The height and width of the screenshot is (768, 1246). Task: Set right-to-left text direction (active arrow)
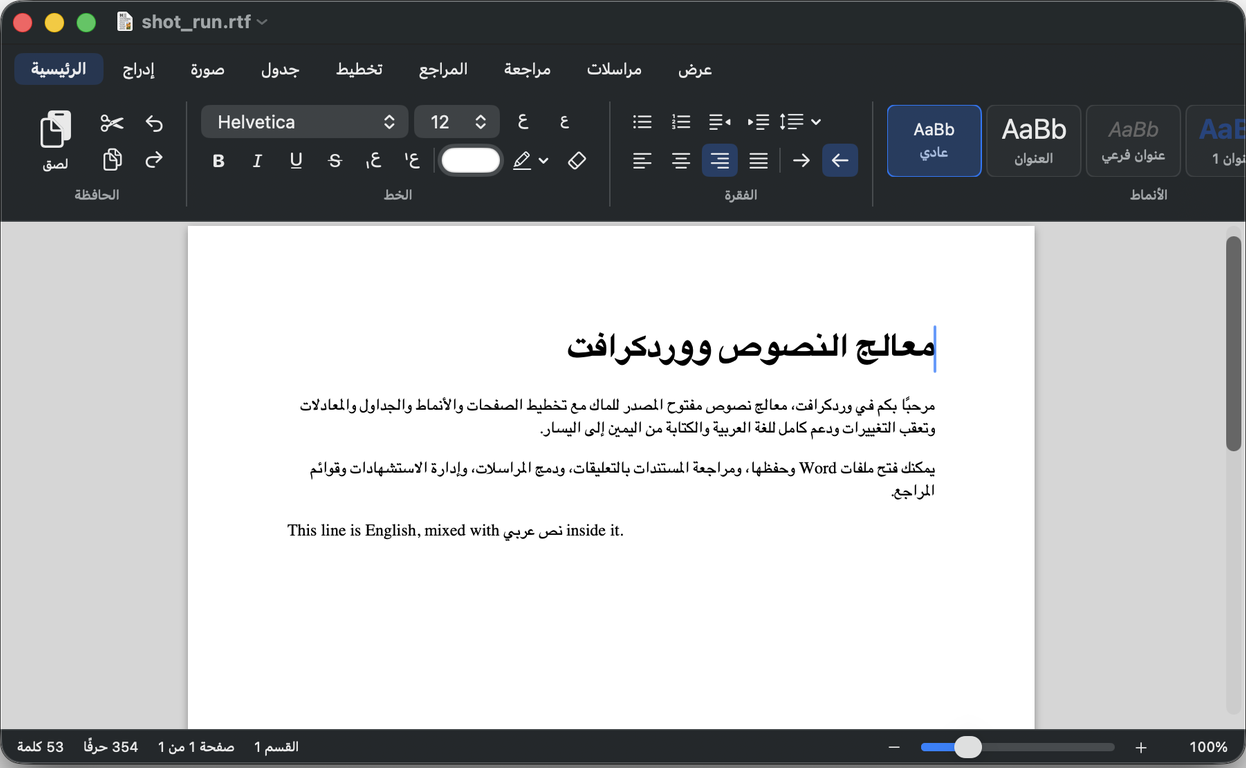coord(840,161)
